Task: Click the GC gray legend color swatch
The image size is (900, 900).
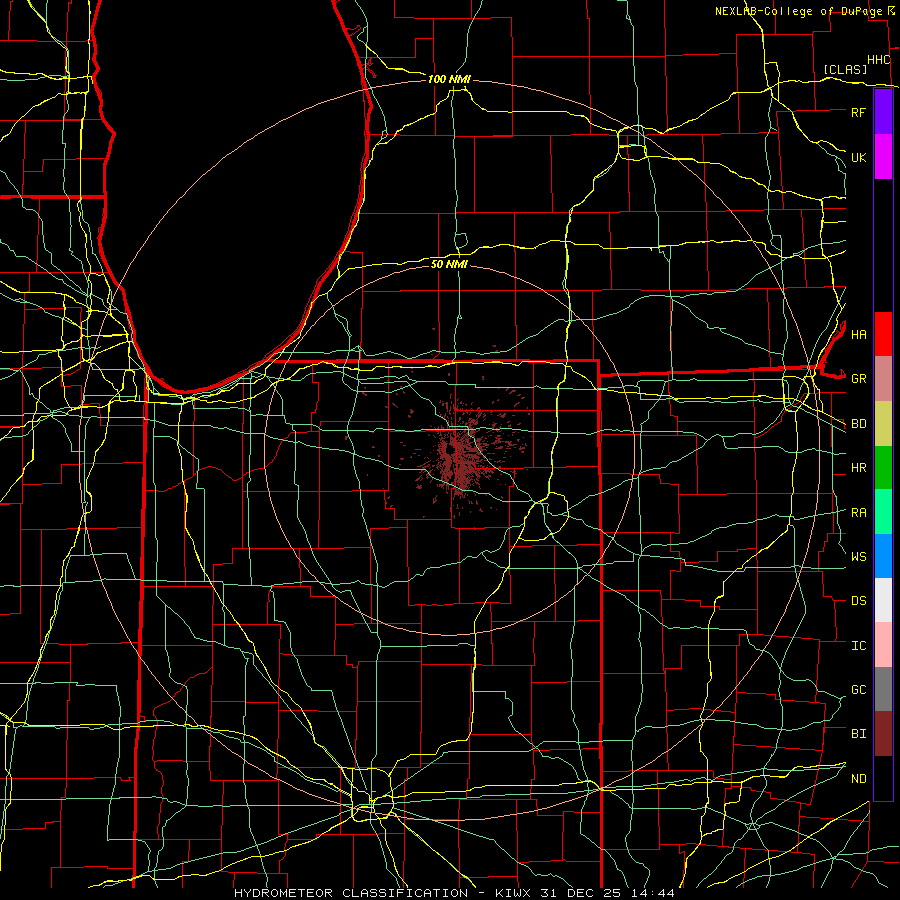Action: [x=883, y=689]
